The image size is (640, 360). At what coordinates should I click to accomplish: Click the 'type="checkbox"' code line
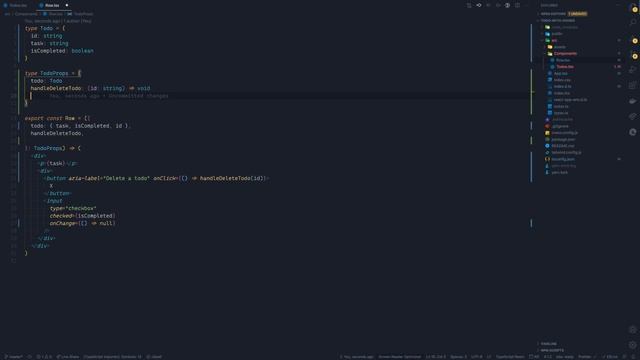coord(73,208)
